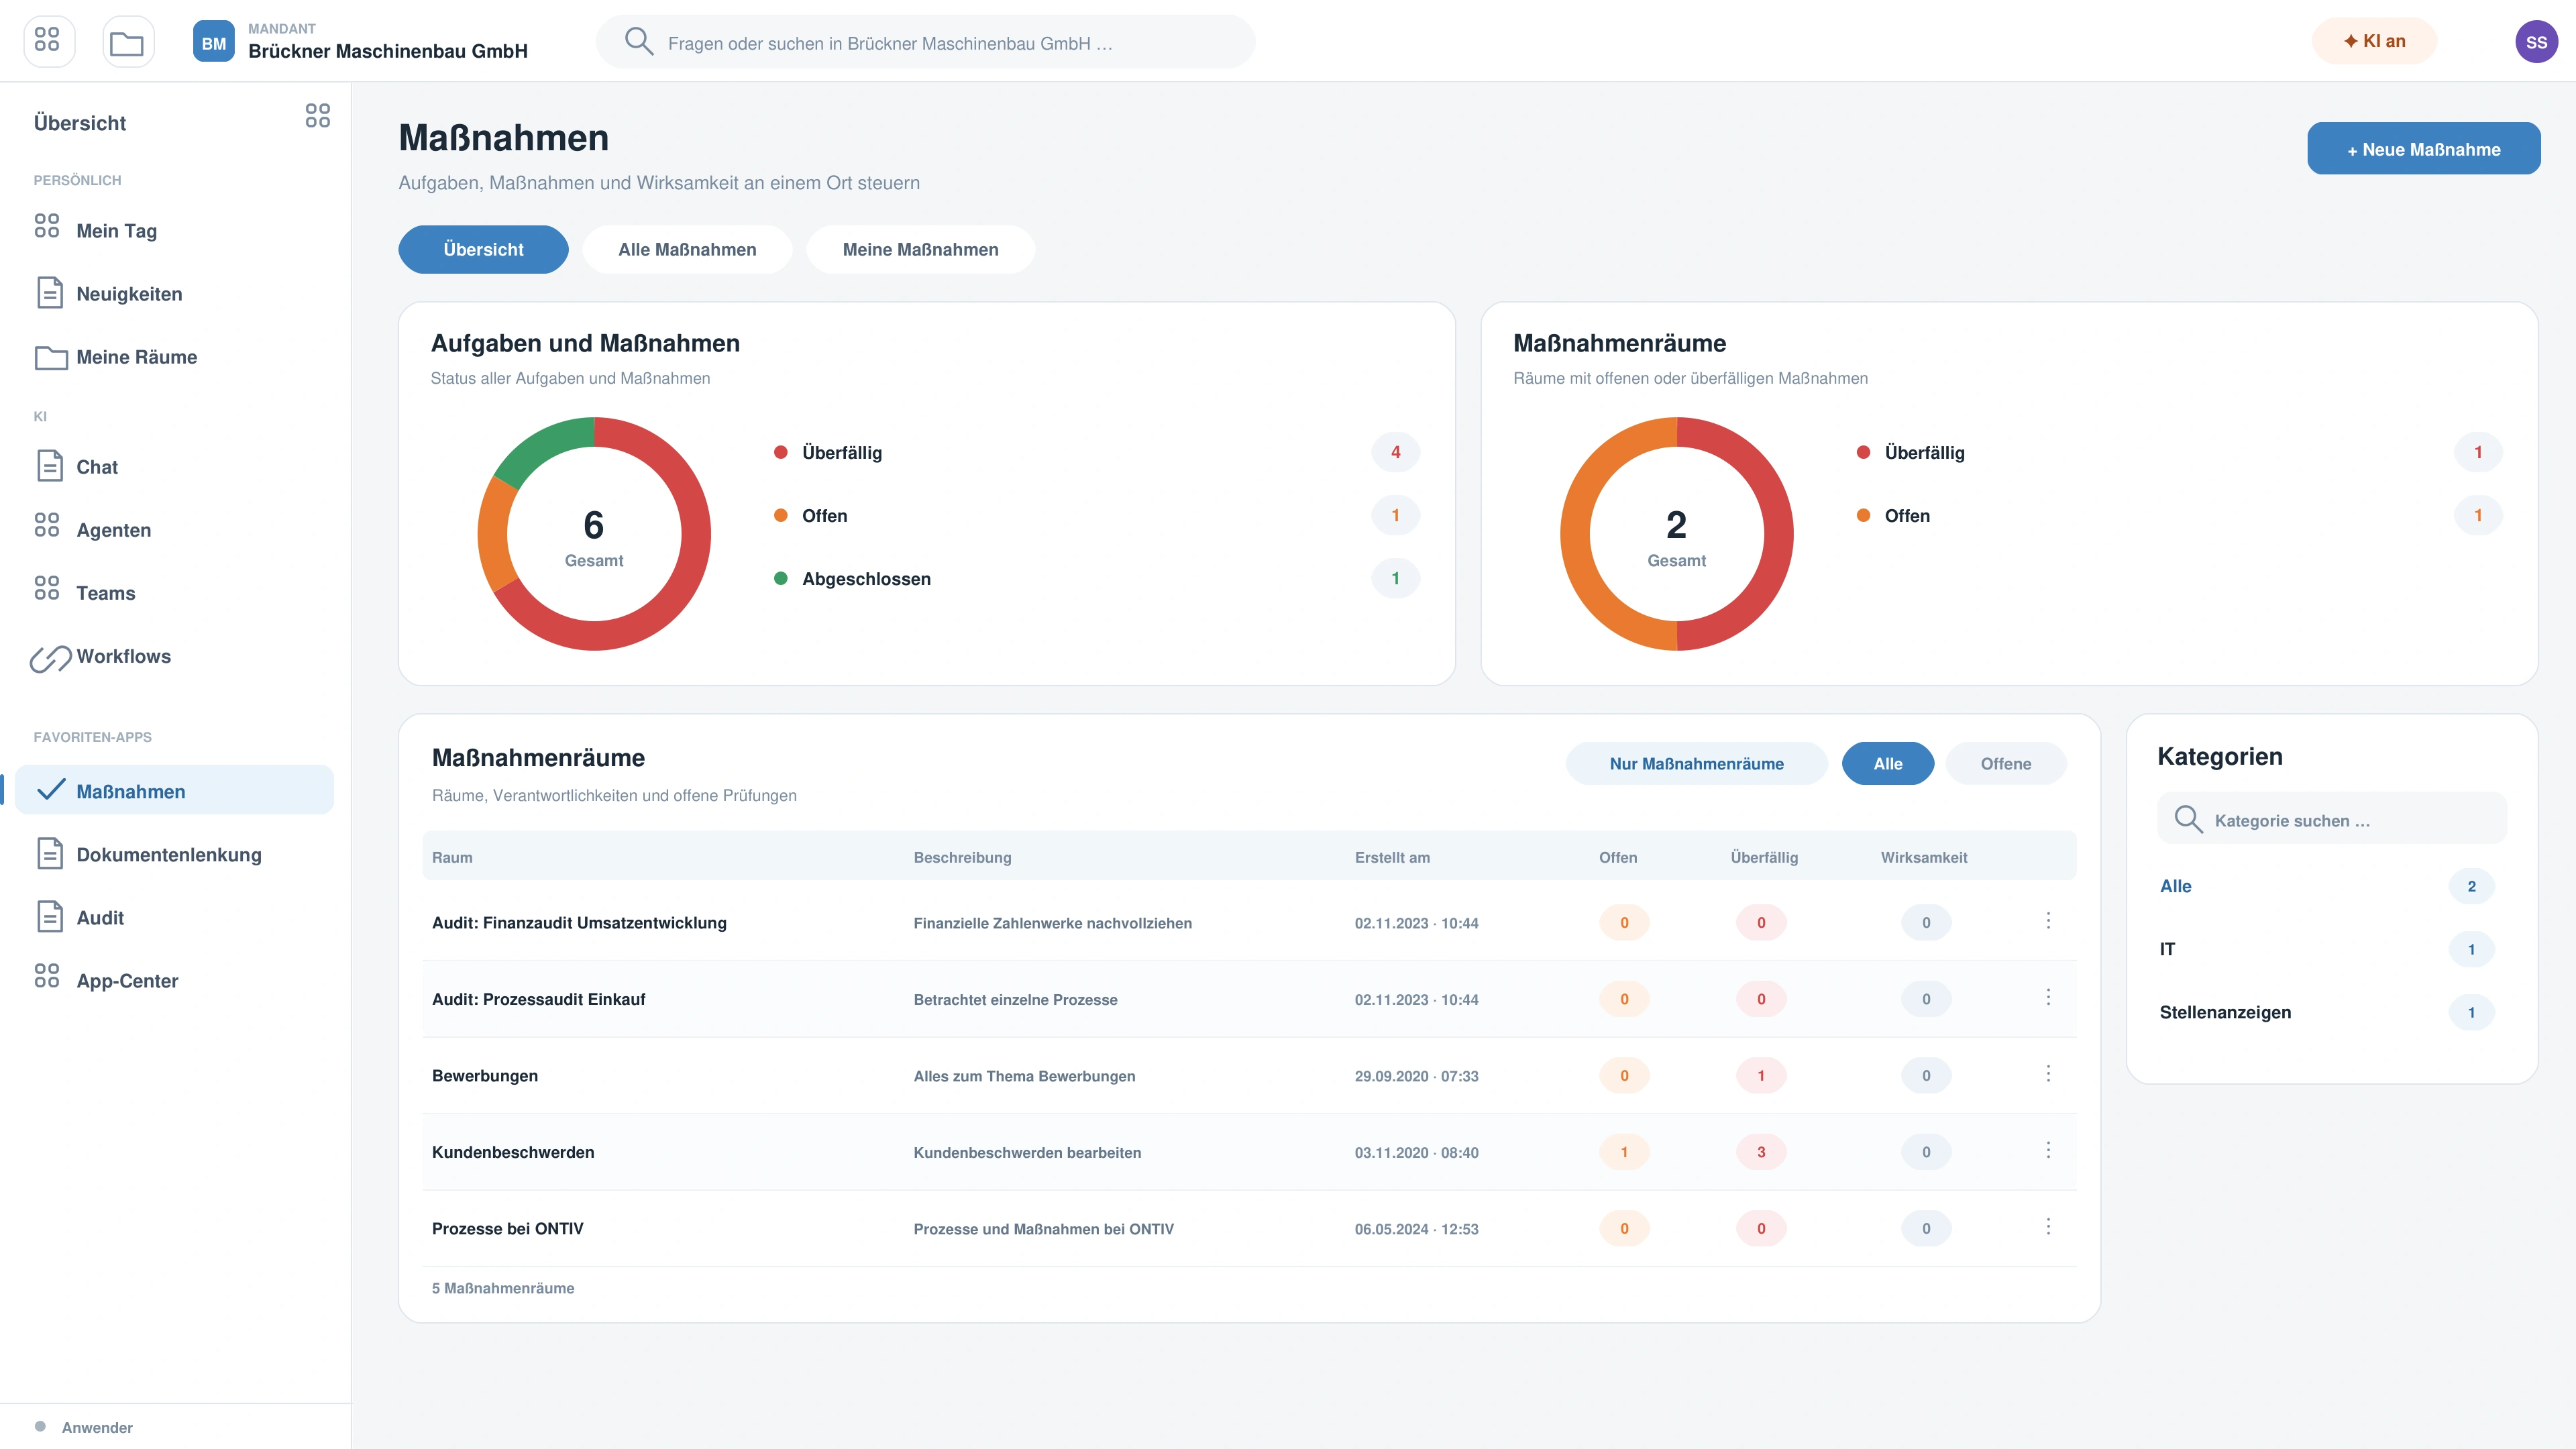This screenshot has width=2576, height=1449.
Task: Click the global search field
Action: coord(925,42)
